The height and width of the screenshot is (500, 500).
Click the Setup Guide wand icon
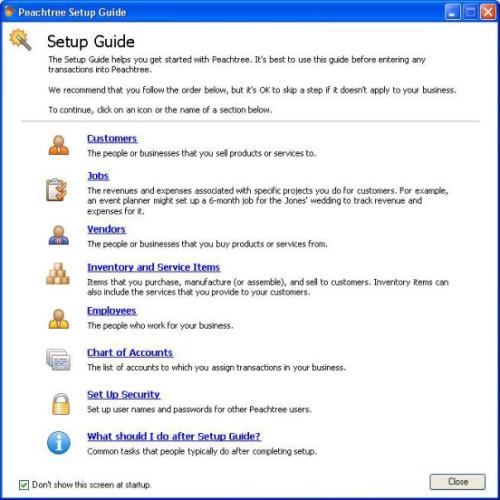[x=21, y=40]
